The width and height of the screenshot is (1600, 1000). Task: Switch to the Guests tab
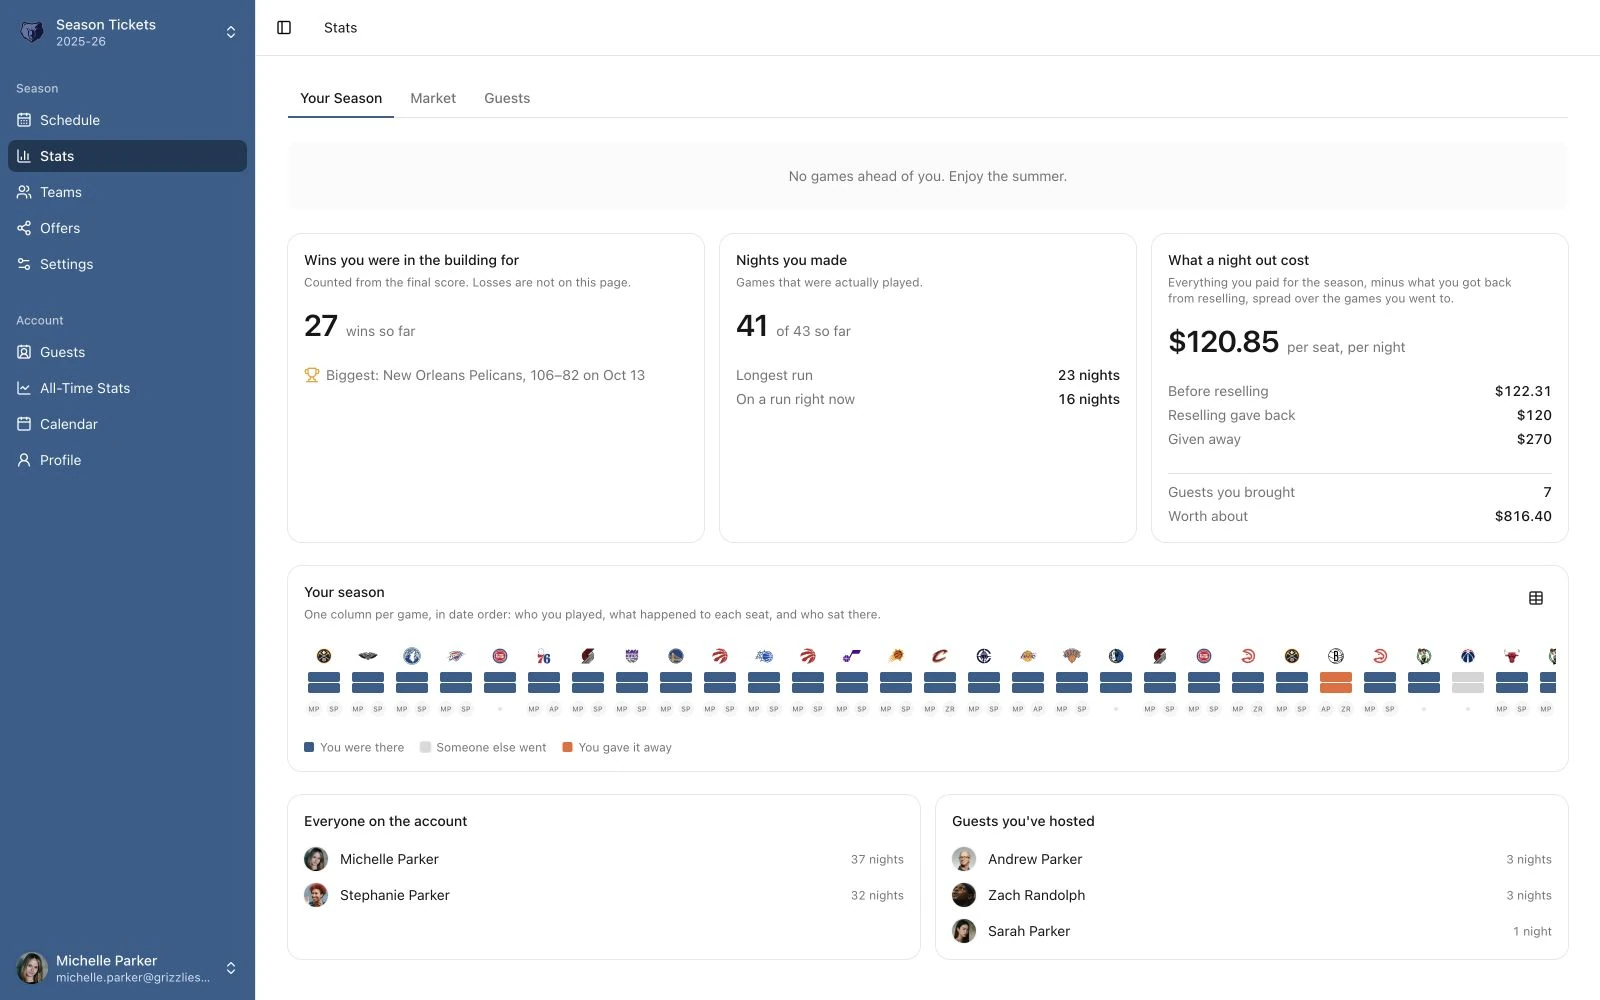507,98
